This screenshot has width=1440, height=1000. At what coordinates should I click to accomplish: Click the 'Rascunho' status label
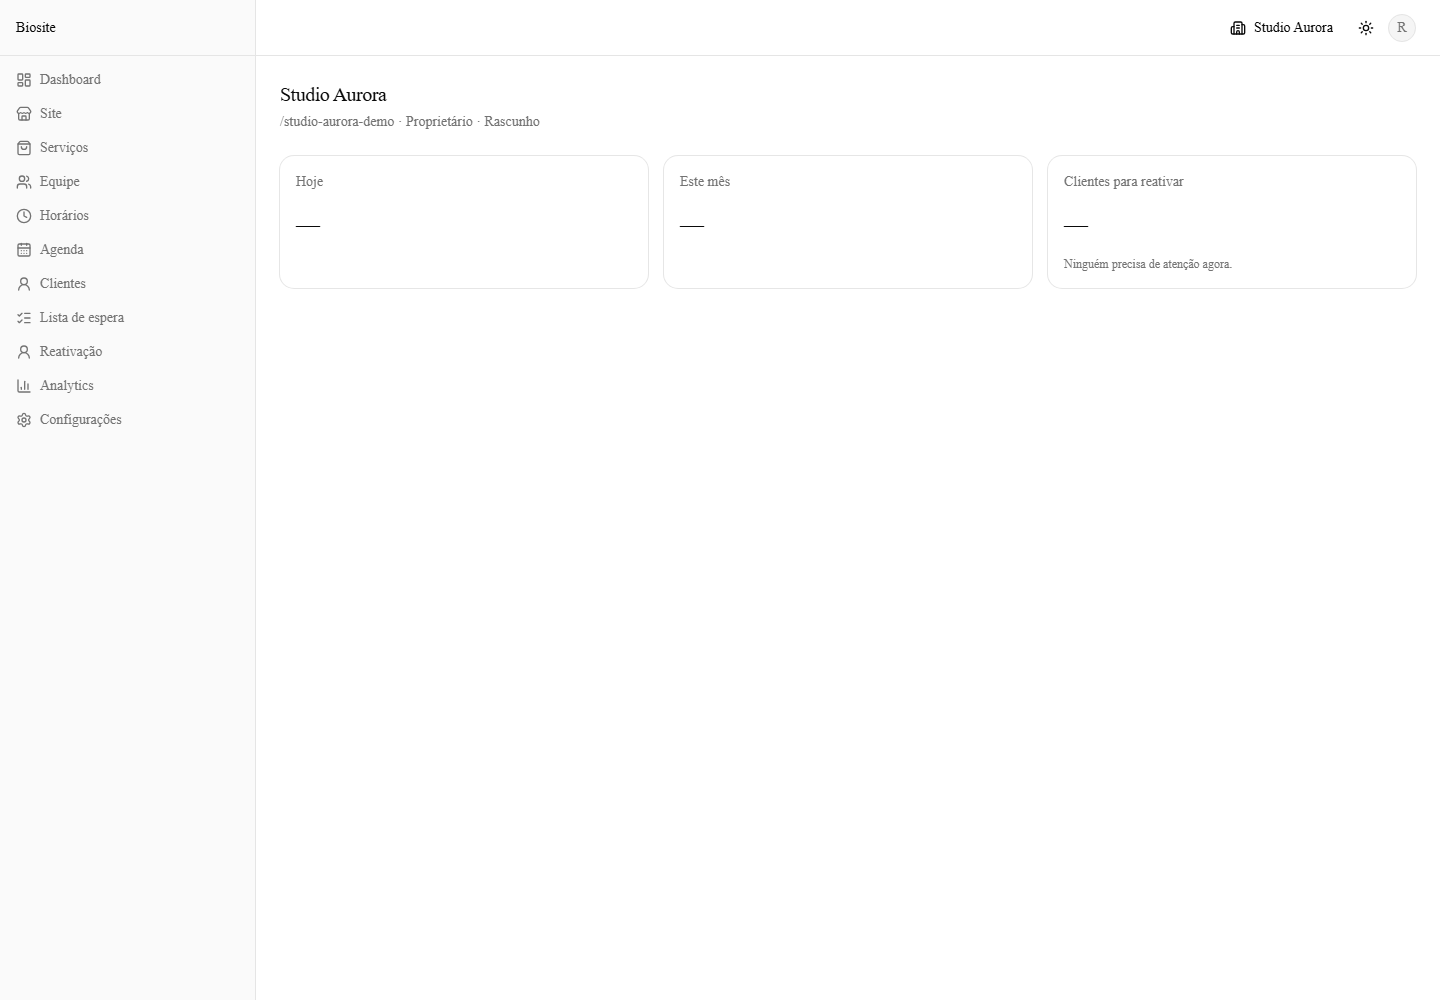coord(512,122)
